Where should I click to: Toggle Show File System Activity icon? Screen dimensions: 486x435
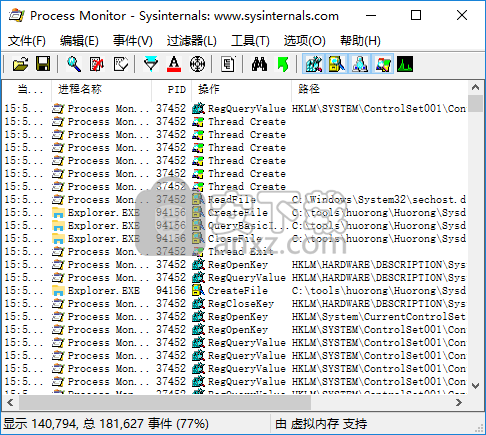[337, 64]
